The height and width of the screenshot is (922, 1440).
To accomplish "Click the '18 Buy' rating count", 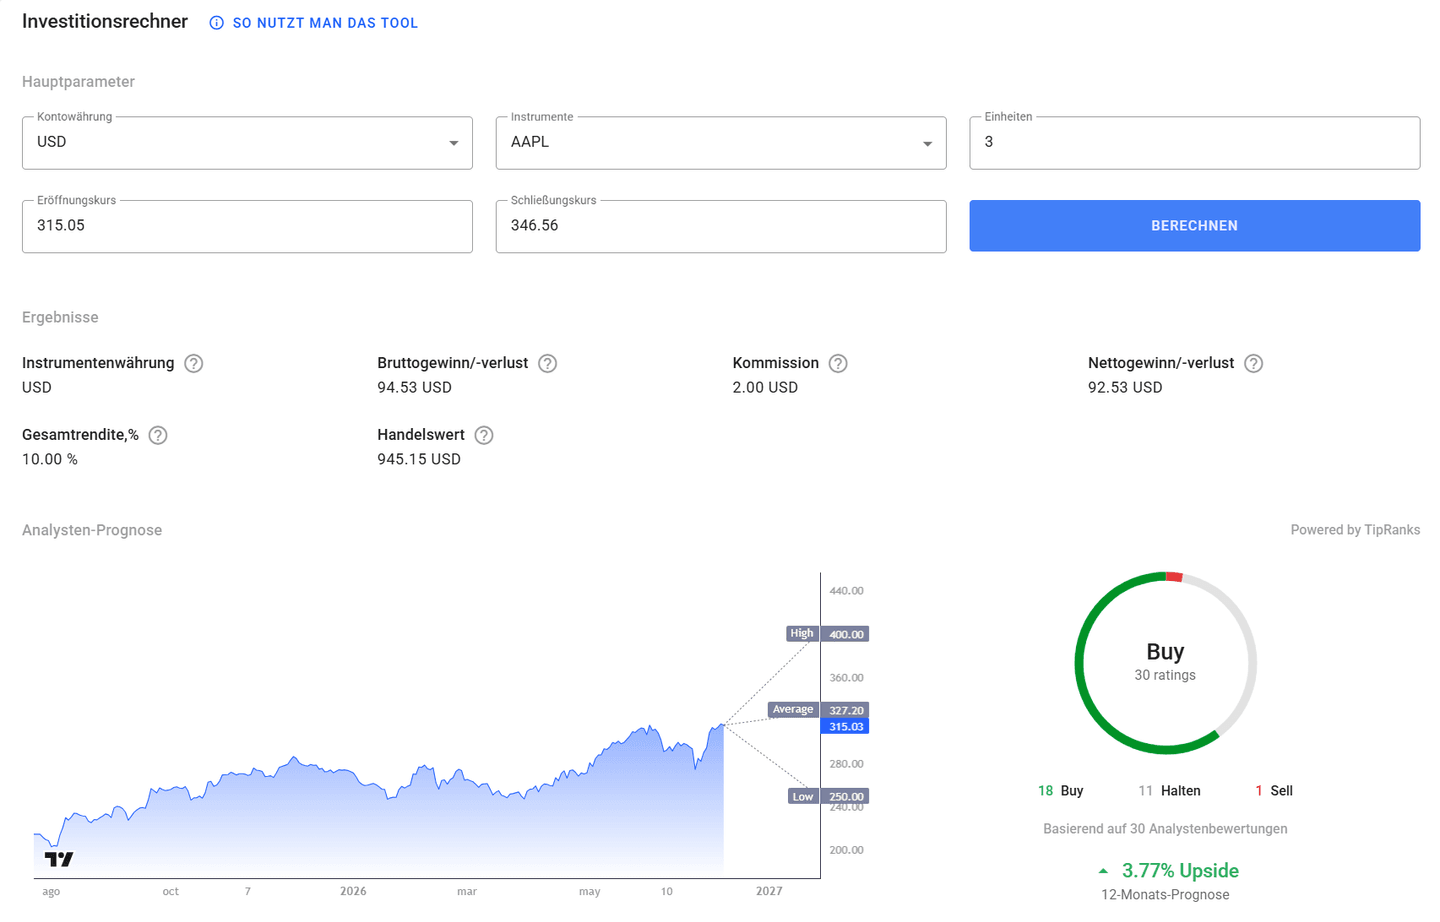I will (x=1060, y=791).
